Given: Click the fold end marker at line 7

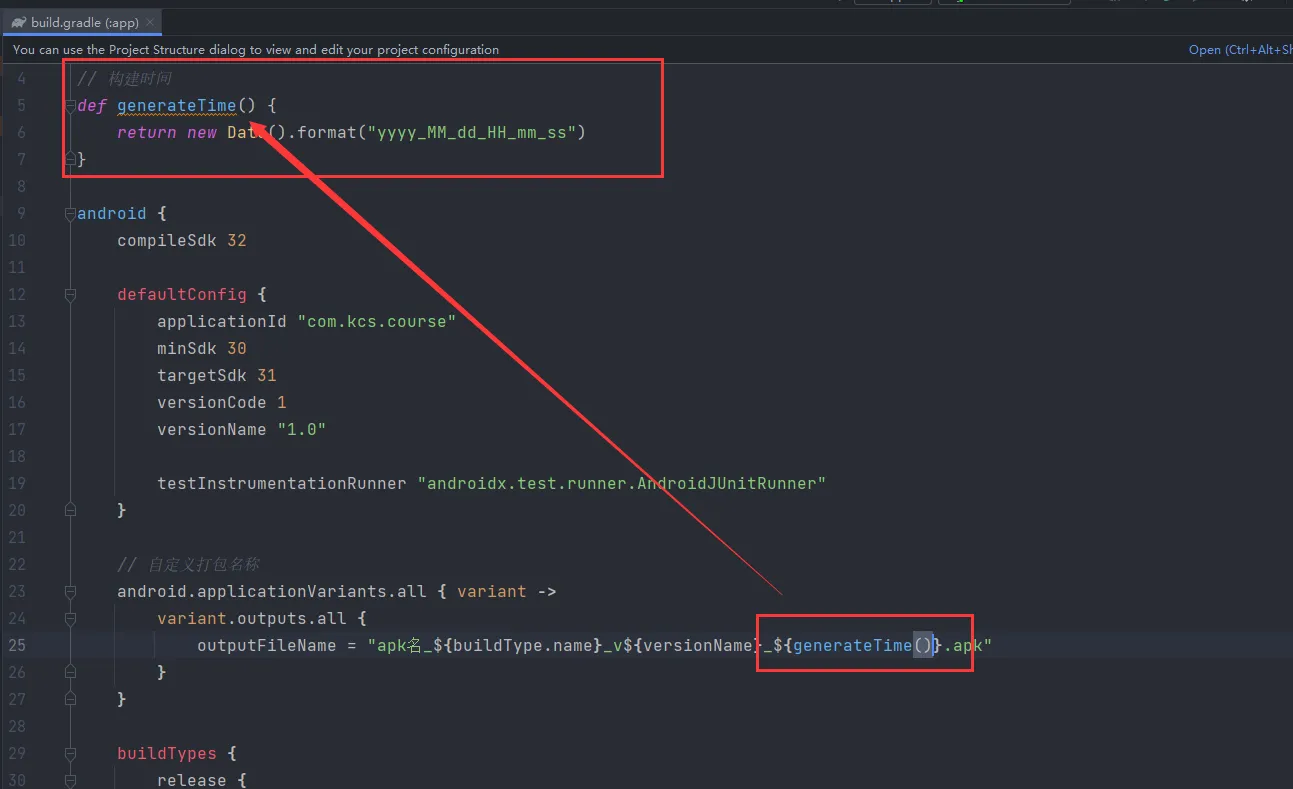Looking at the screenshot, I should [70, 159].
